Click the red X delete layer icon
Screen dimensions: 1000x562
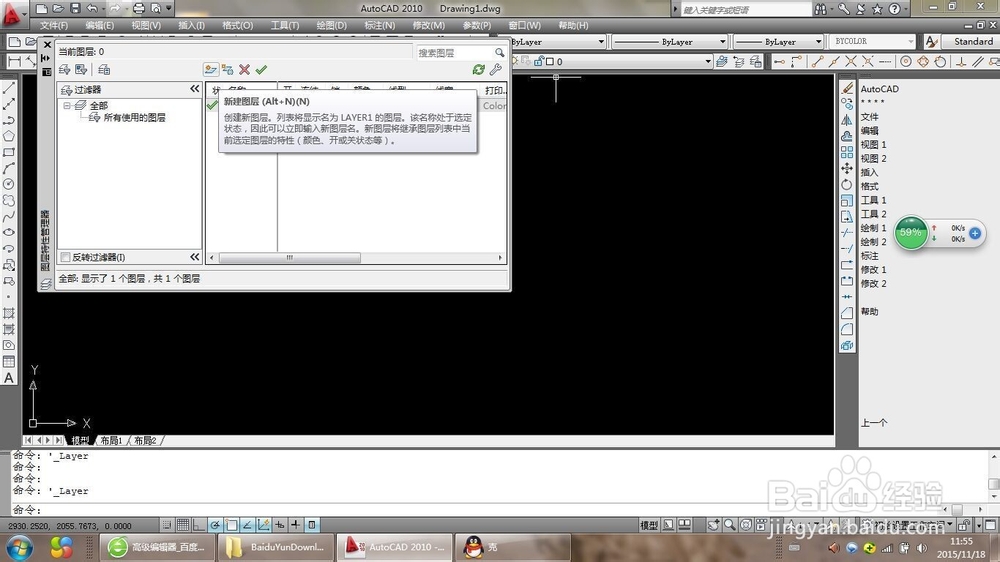click(x=244, y=70)
